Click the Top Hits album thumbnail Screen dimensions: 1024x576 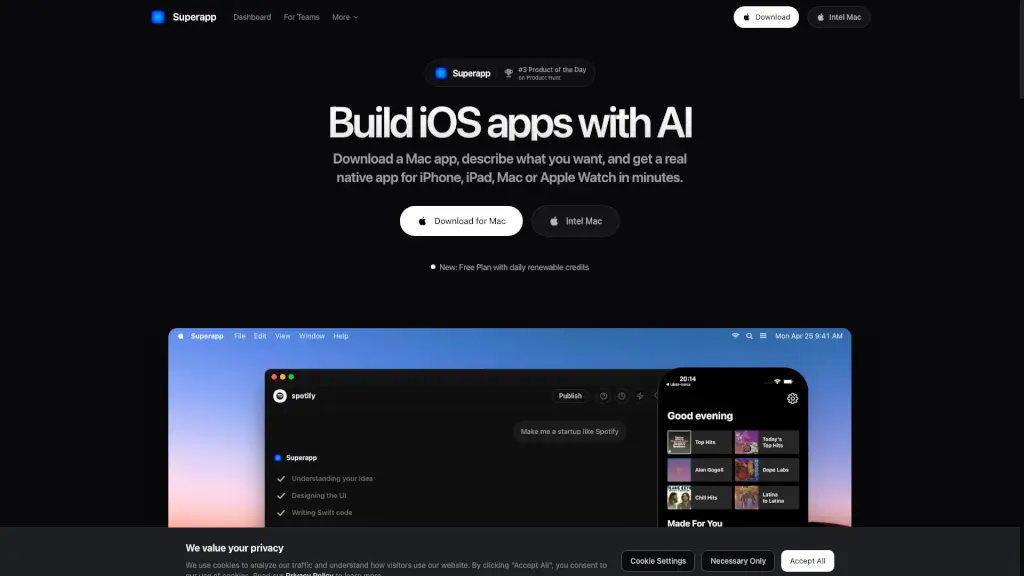pos(679,442)
